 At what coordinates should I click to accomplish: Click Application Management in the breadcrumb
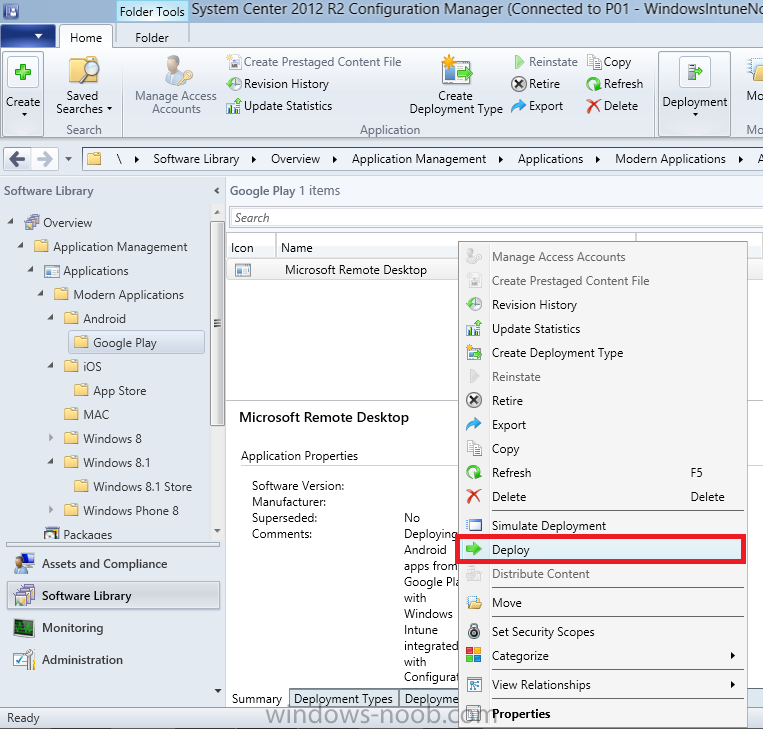click(419, 159)
